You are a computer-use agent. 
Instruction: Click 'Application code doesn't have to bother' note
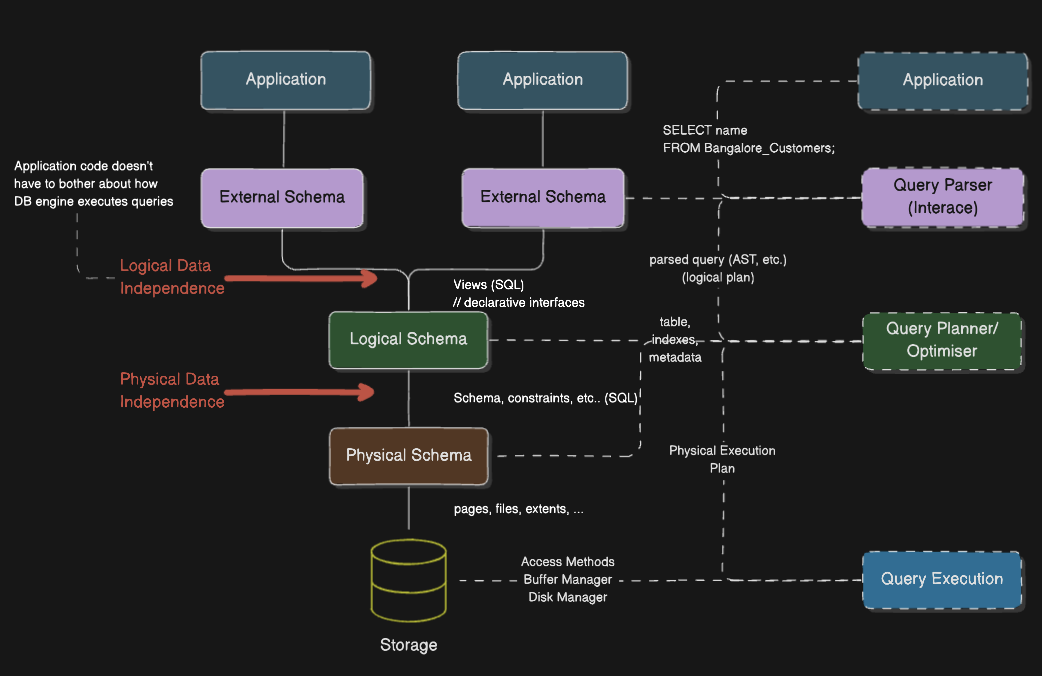(93, 183)
